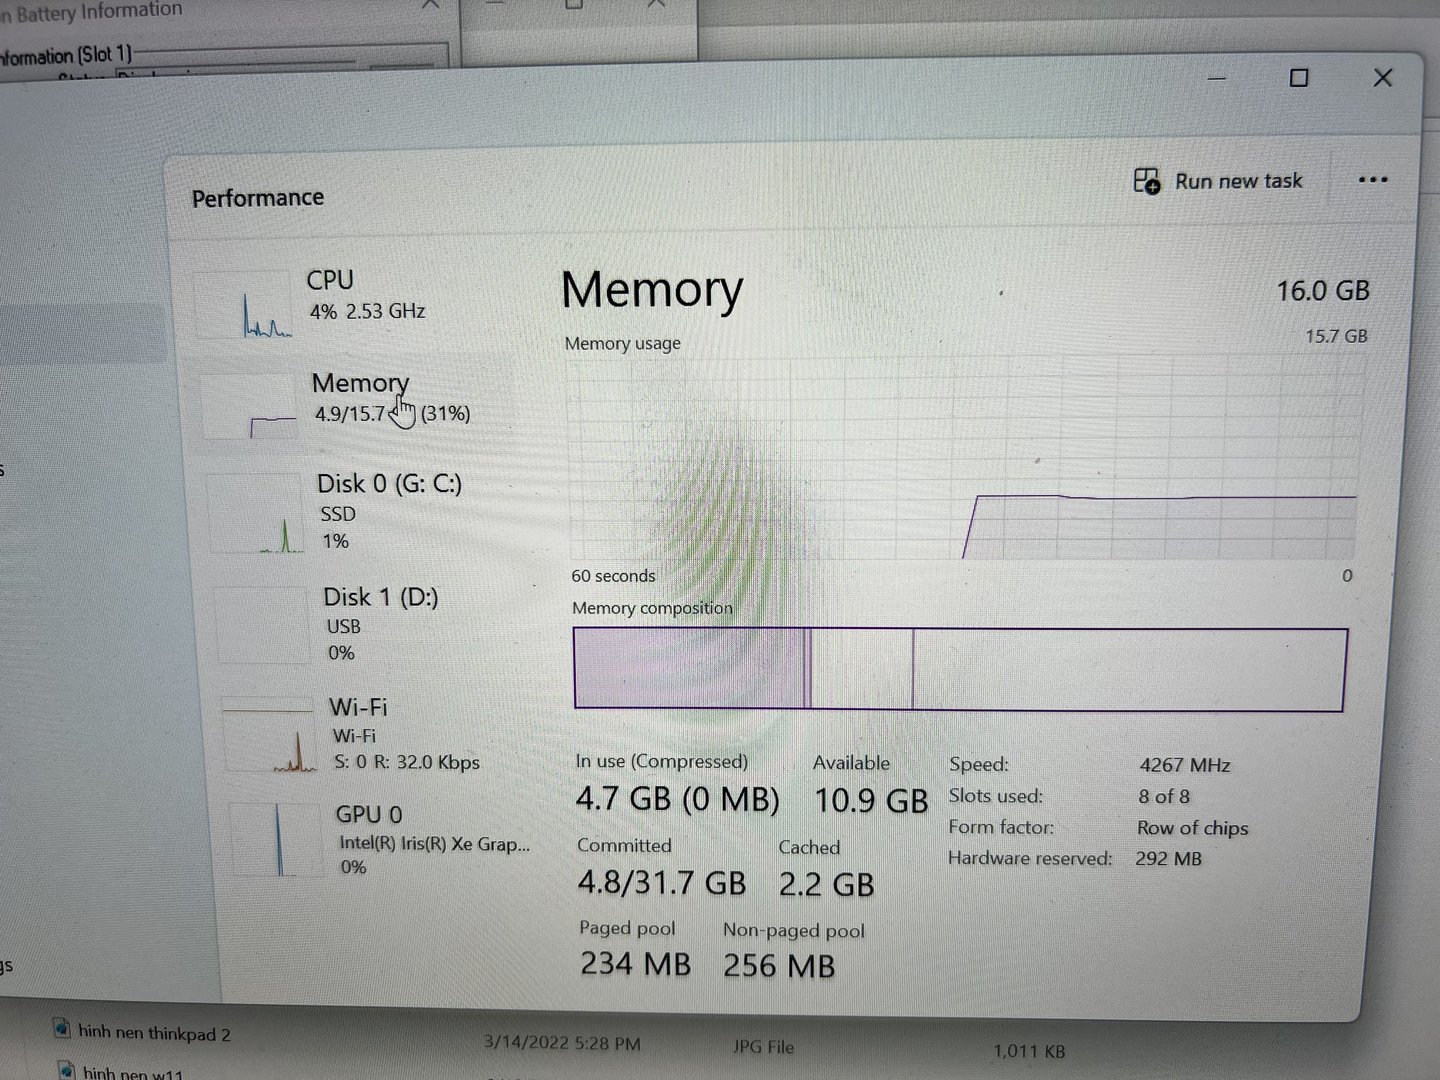Maximize the Task Manager window
Viewport: 1440px width, 1080px height.
(x=1299, y=78)
